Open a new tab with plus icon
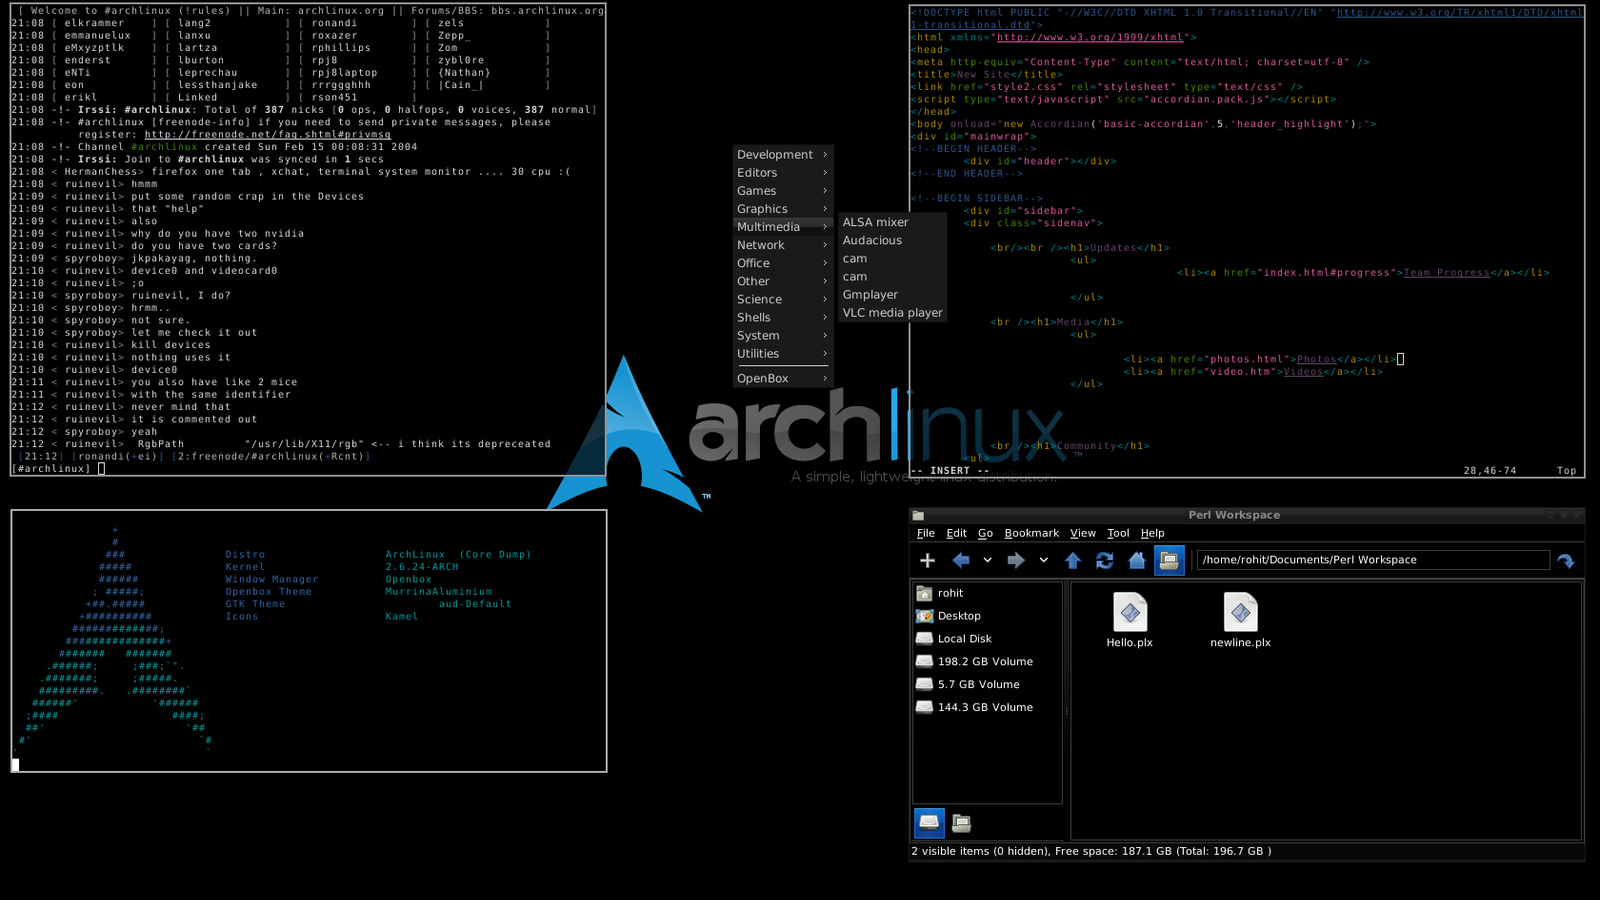The width and height of the screenshot is (1600, 900). coord(928,561)
